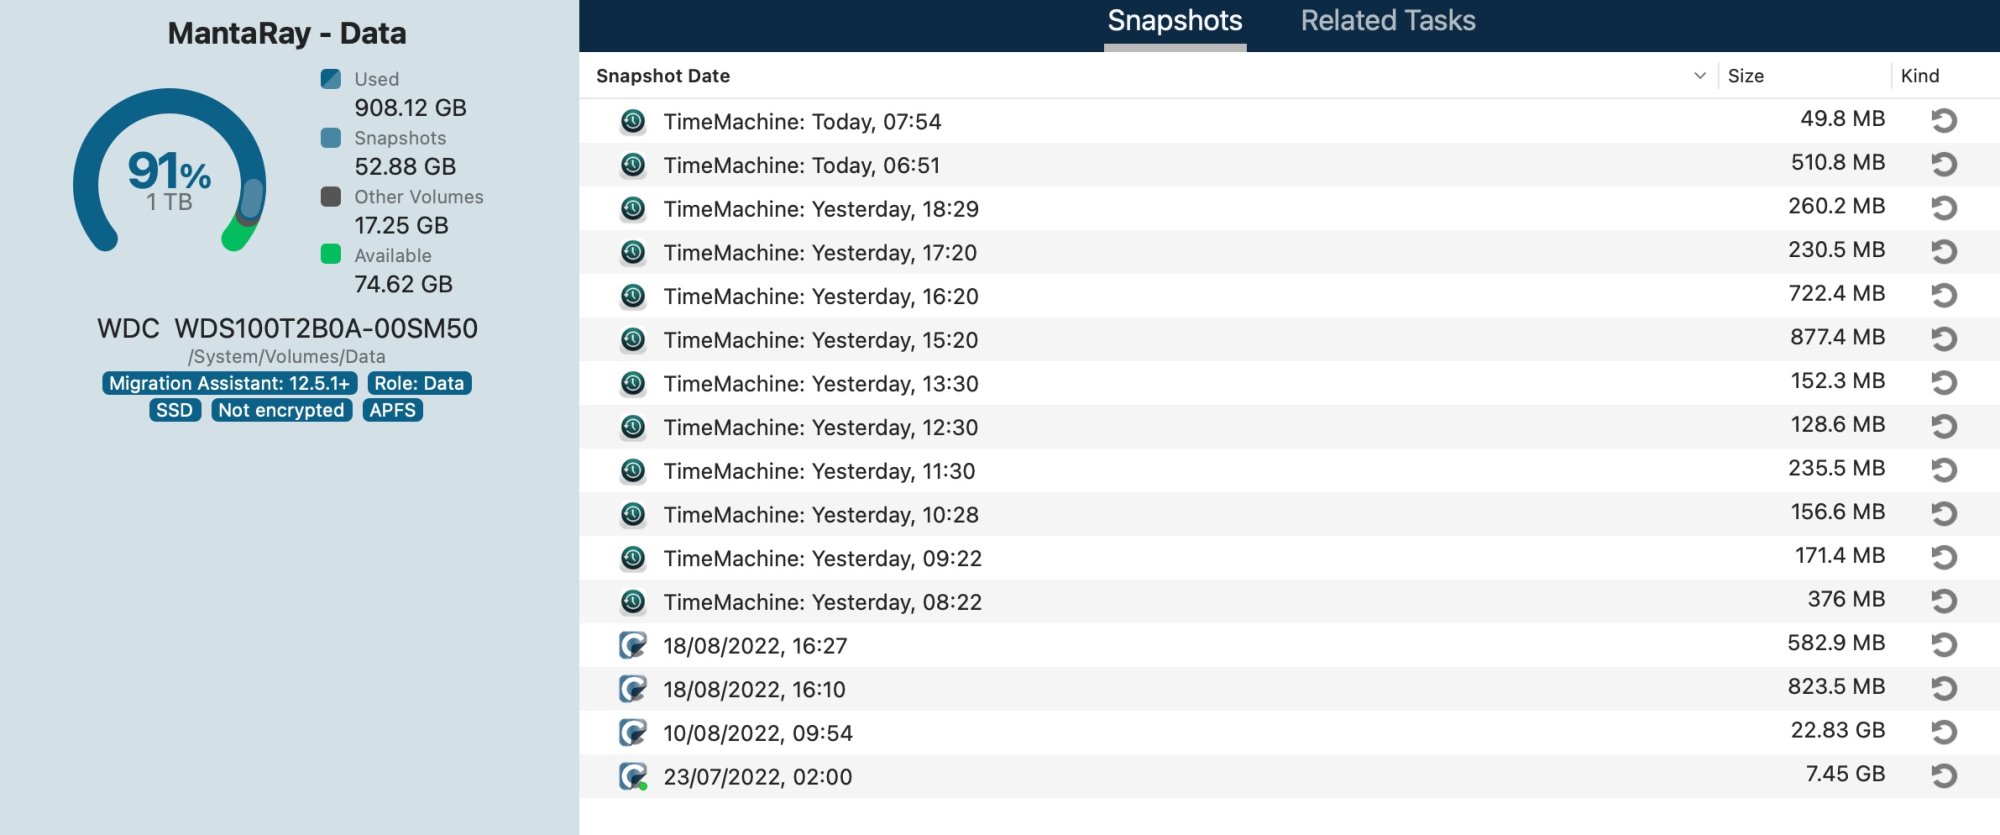2000x835 pixels.
Task: Expand the Snapshot Date sort chevron
Action: tap(1699, 76)
